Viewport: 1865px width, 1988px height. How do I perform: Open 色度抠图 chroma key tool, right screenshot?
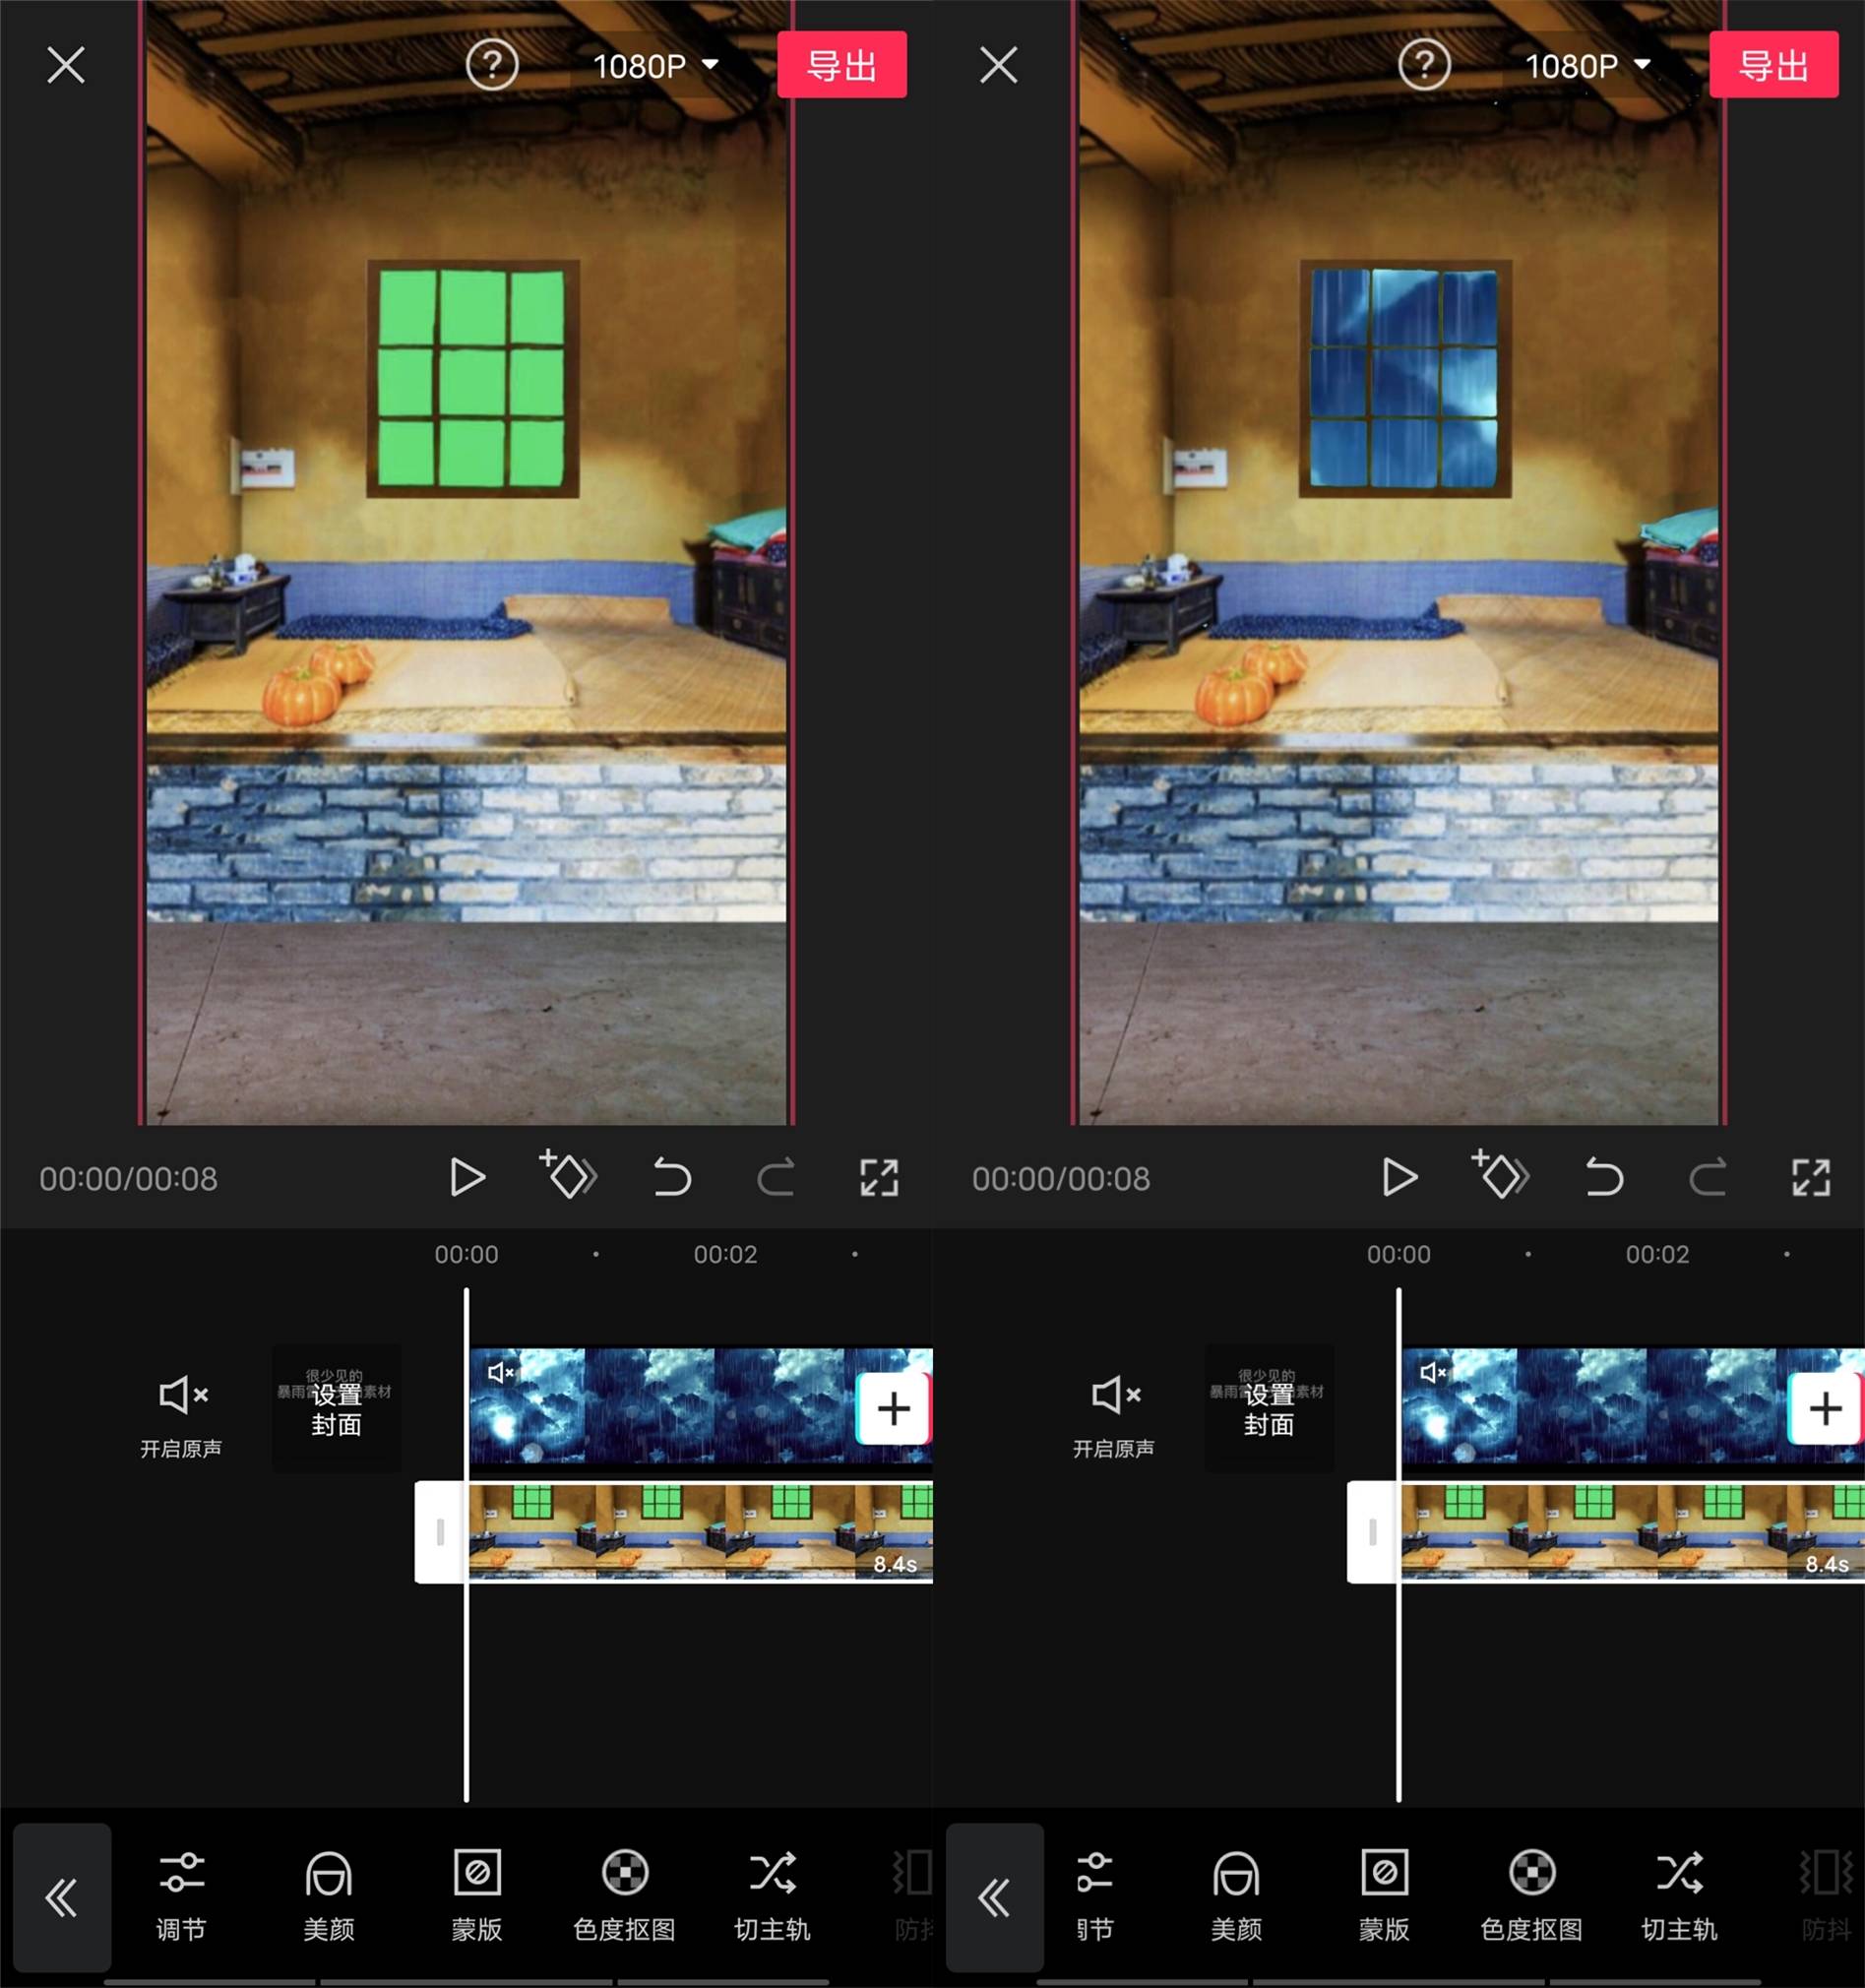click(x=1532, y=1897)
